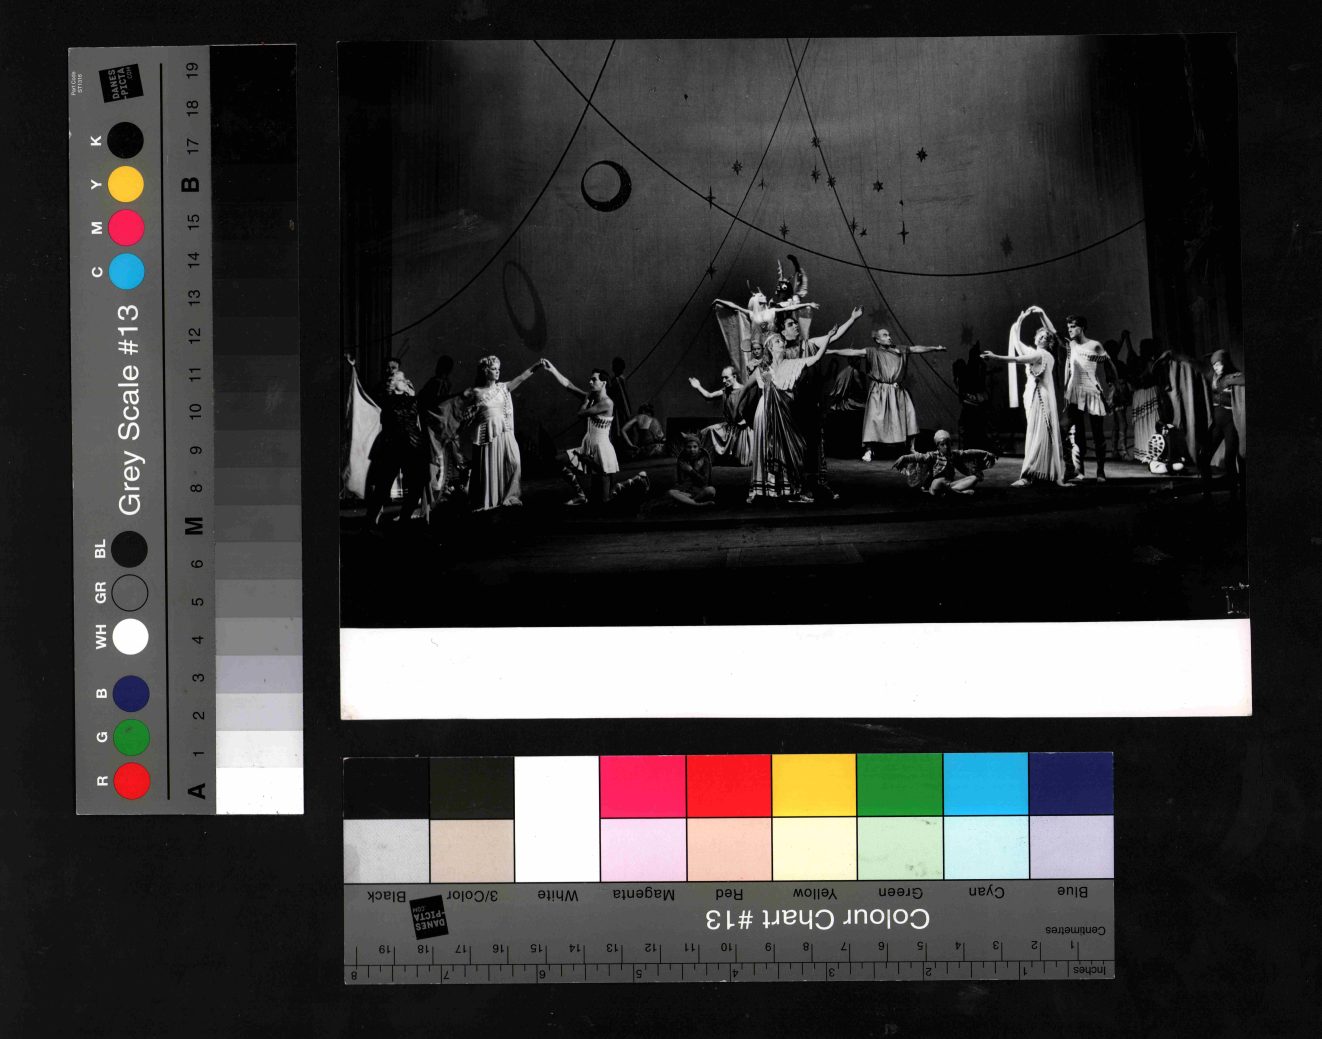Click the blank white border below the photograph
Viewport: 1322px width, 1039px height.
[795, 671]
